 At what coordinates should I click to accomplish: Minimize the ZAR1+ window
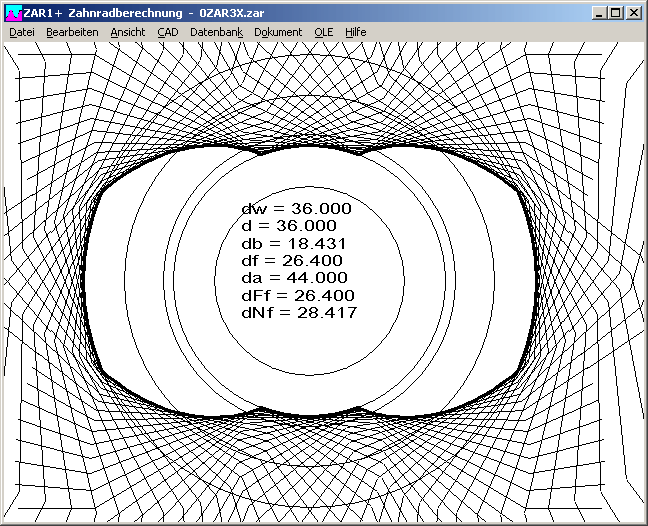pyautogui.click(x=597, y=13)
